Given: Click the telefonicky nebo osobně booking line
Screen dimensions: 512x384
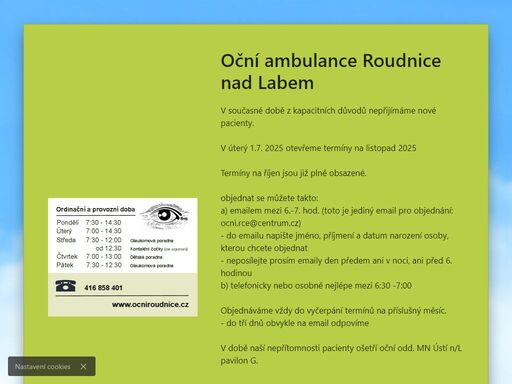Looking at the screenshot, I should click(x=316, y=286).
